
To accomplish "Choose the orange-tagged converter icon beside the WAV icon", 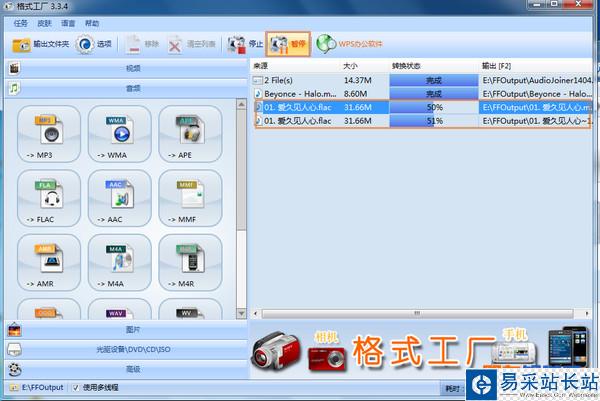I will coord(49,311).
